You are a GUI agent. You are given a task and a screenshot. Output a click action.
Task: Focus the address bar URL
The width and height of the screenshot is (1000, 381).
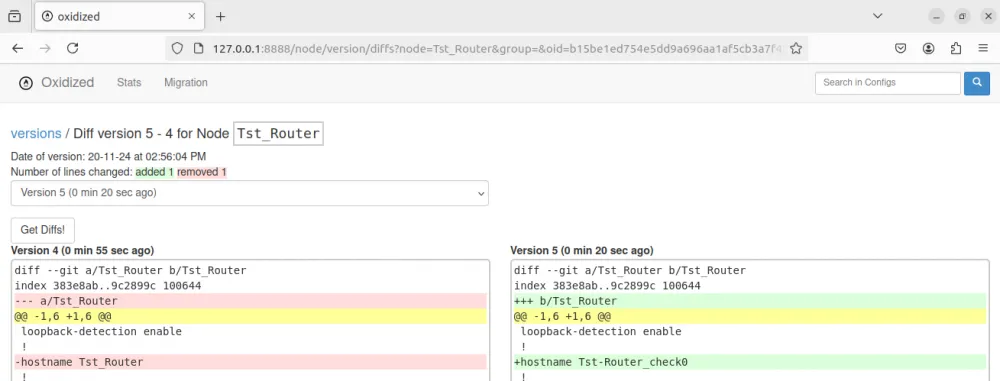[x=496, y=49]
